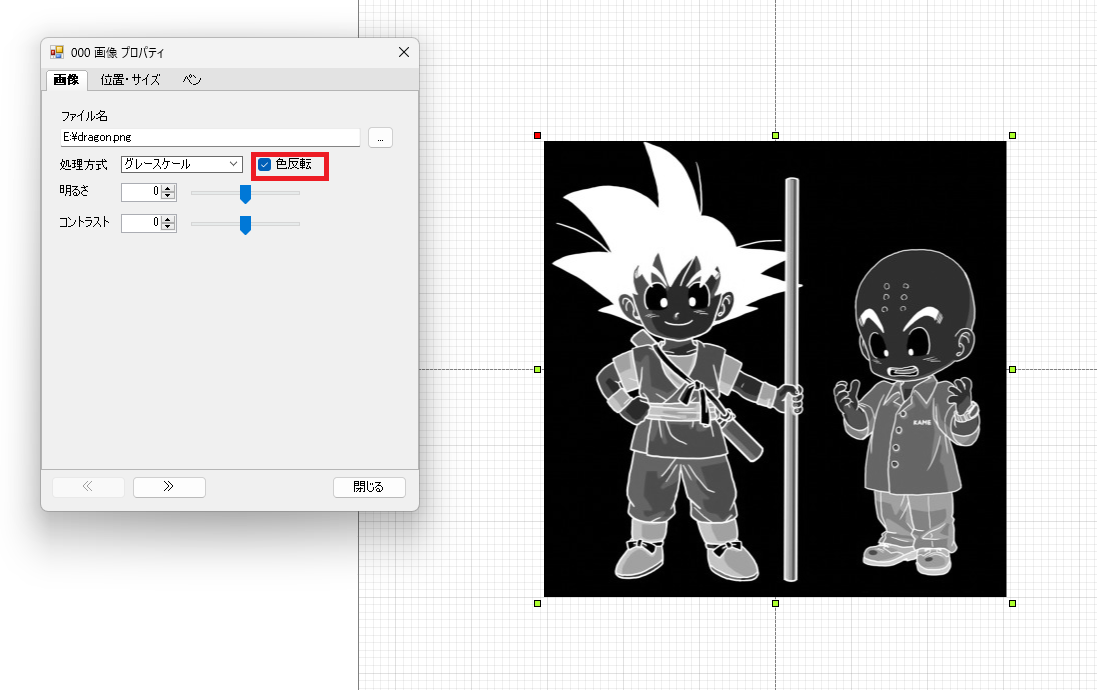Open the 位置・サイズ tab
This screenshot has height=690, width=1097.
[130, 80]
